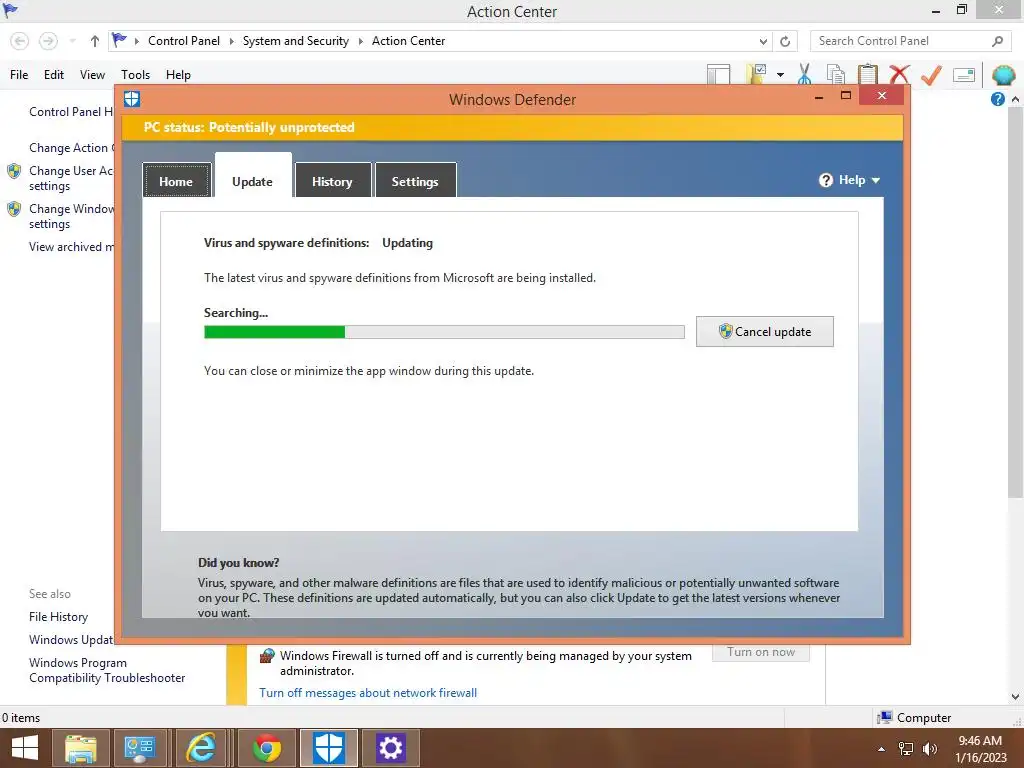
Task: Click the Windows Defender shield title icon
Action: (132, 99)
